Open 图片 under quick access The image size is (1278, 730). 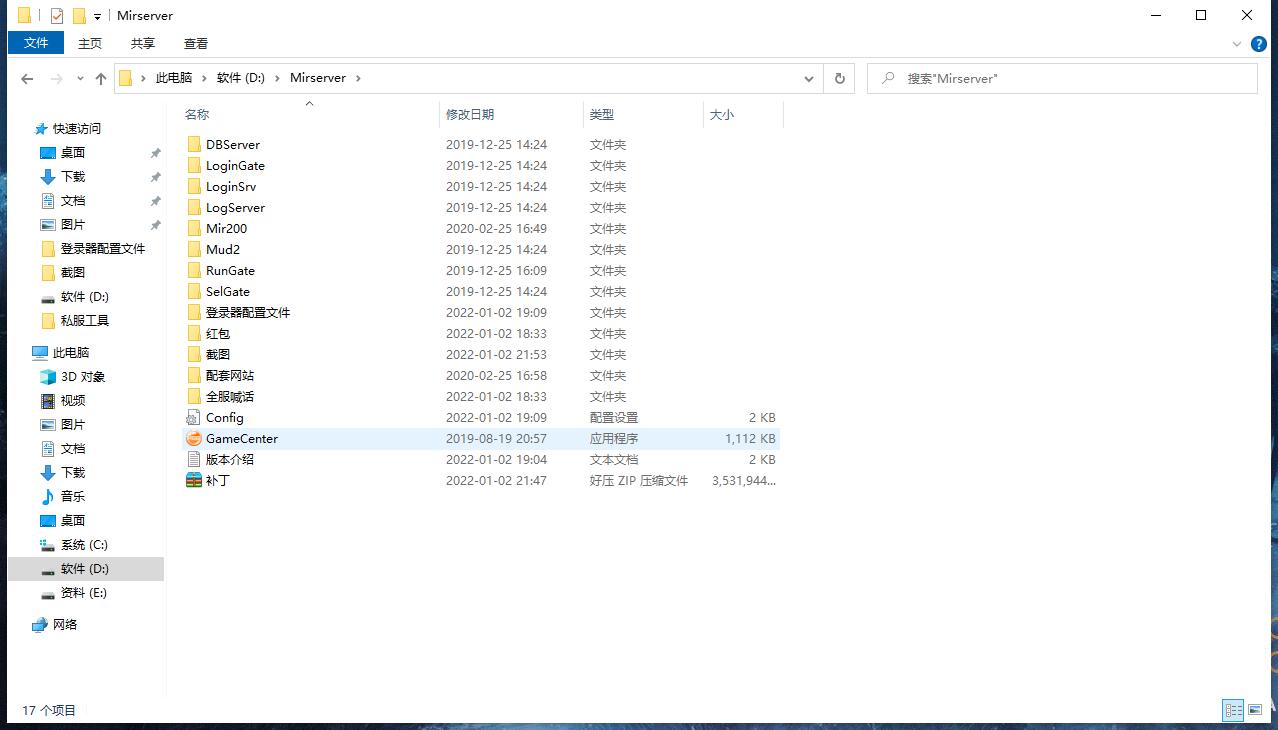[x=73, y=224]
